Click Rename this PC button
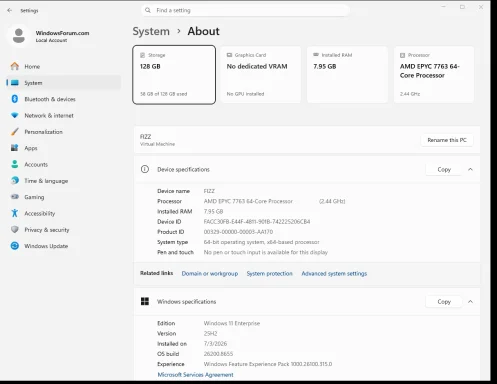The image size is (497, 384). pyautogui.click(x=447, y=140)
